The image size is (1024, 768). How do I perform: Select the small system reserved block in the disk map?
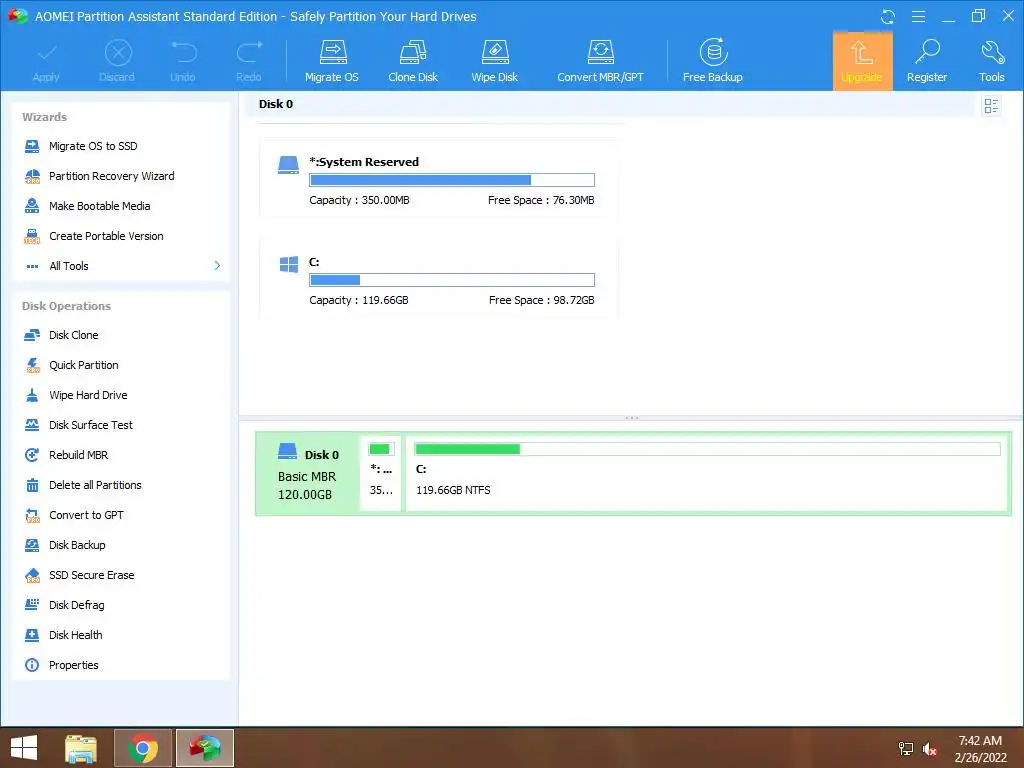tap(381, 473)
